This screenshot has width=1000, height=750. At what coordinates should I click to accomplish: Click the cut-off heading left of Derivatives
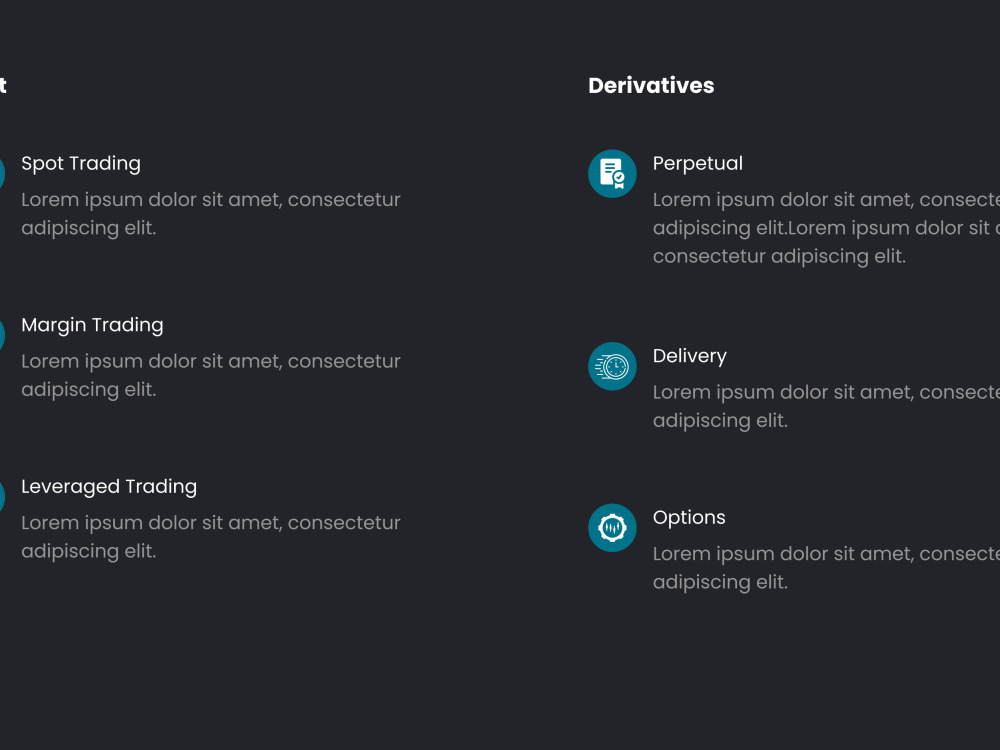(3, 85)
